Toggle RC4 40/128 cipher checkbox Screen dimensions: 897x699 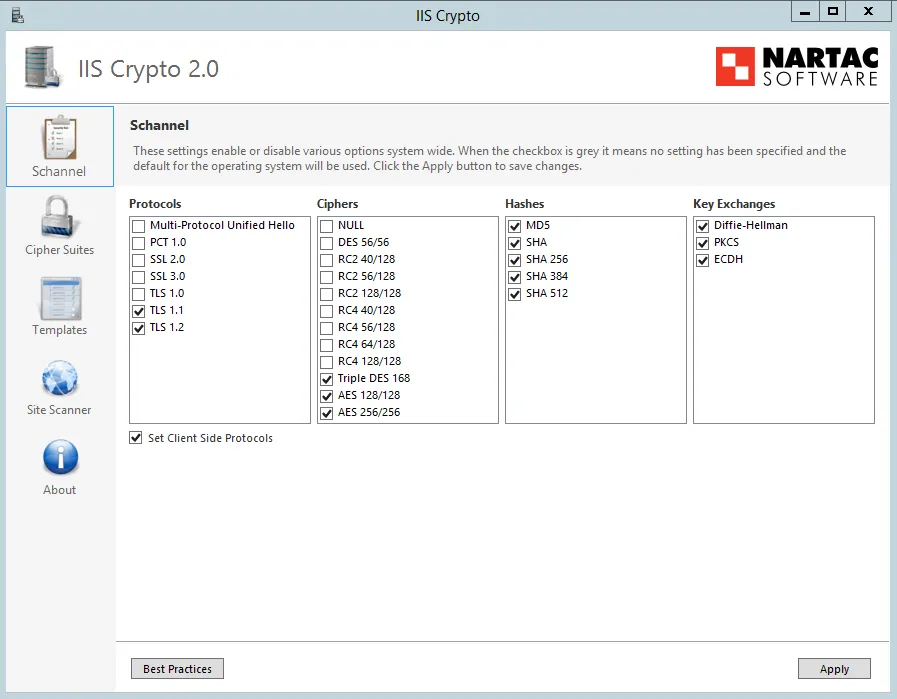click(x=327, y=311)
